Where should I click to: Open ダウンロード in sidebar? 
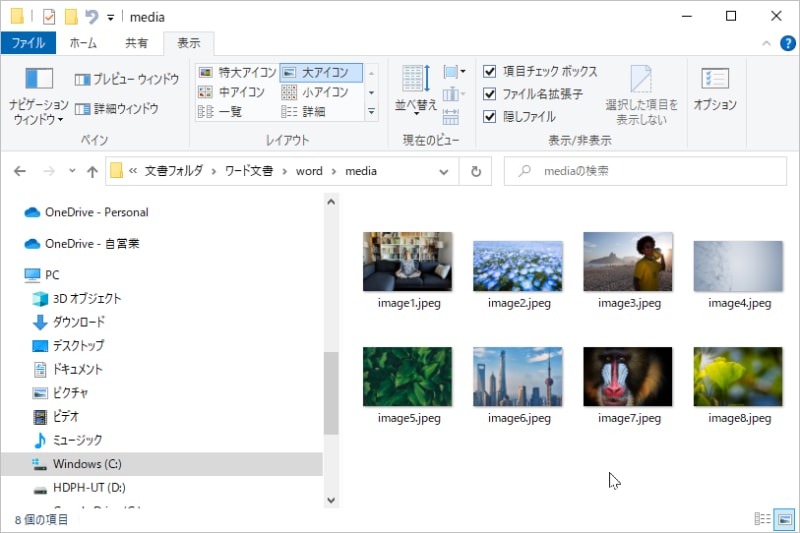[x=69, y=322]
